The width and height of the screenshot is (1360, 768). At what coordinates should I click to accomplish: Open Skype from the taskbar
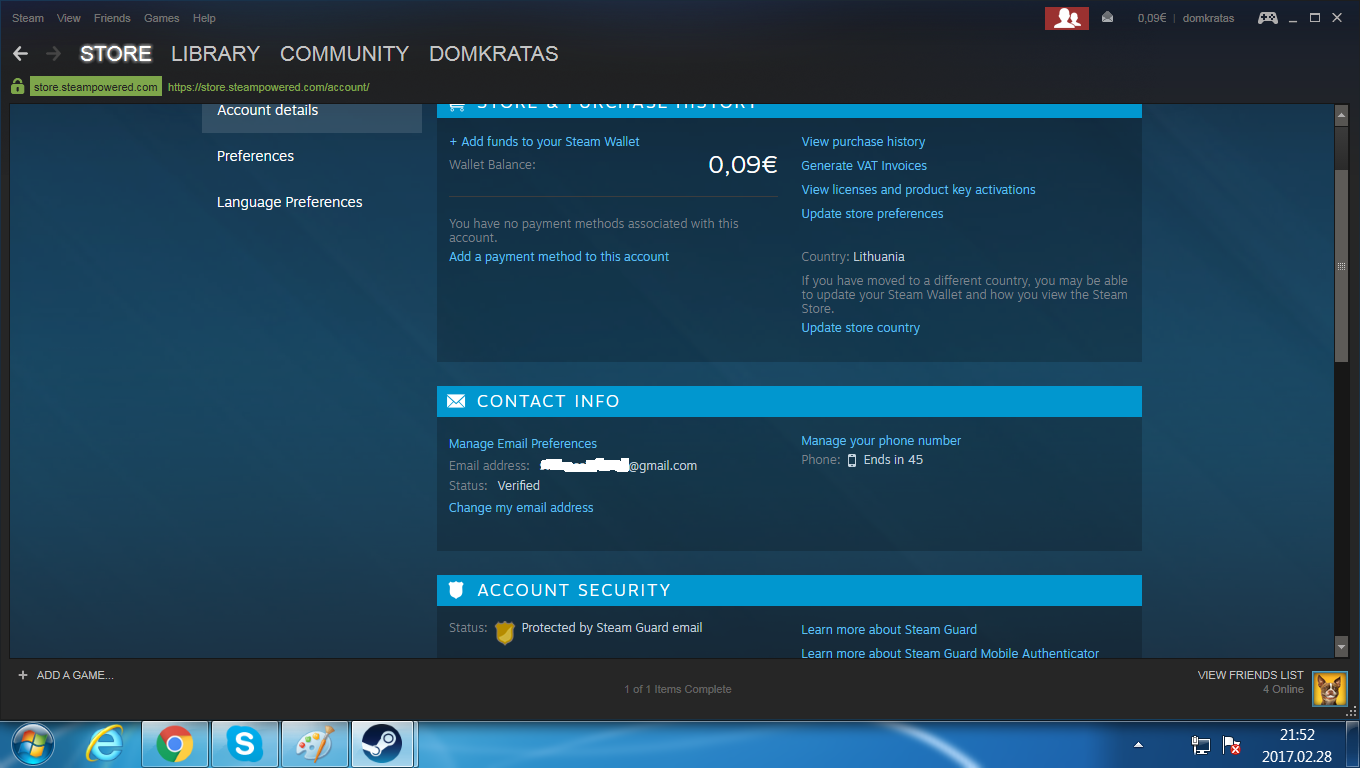(244, 744)
